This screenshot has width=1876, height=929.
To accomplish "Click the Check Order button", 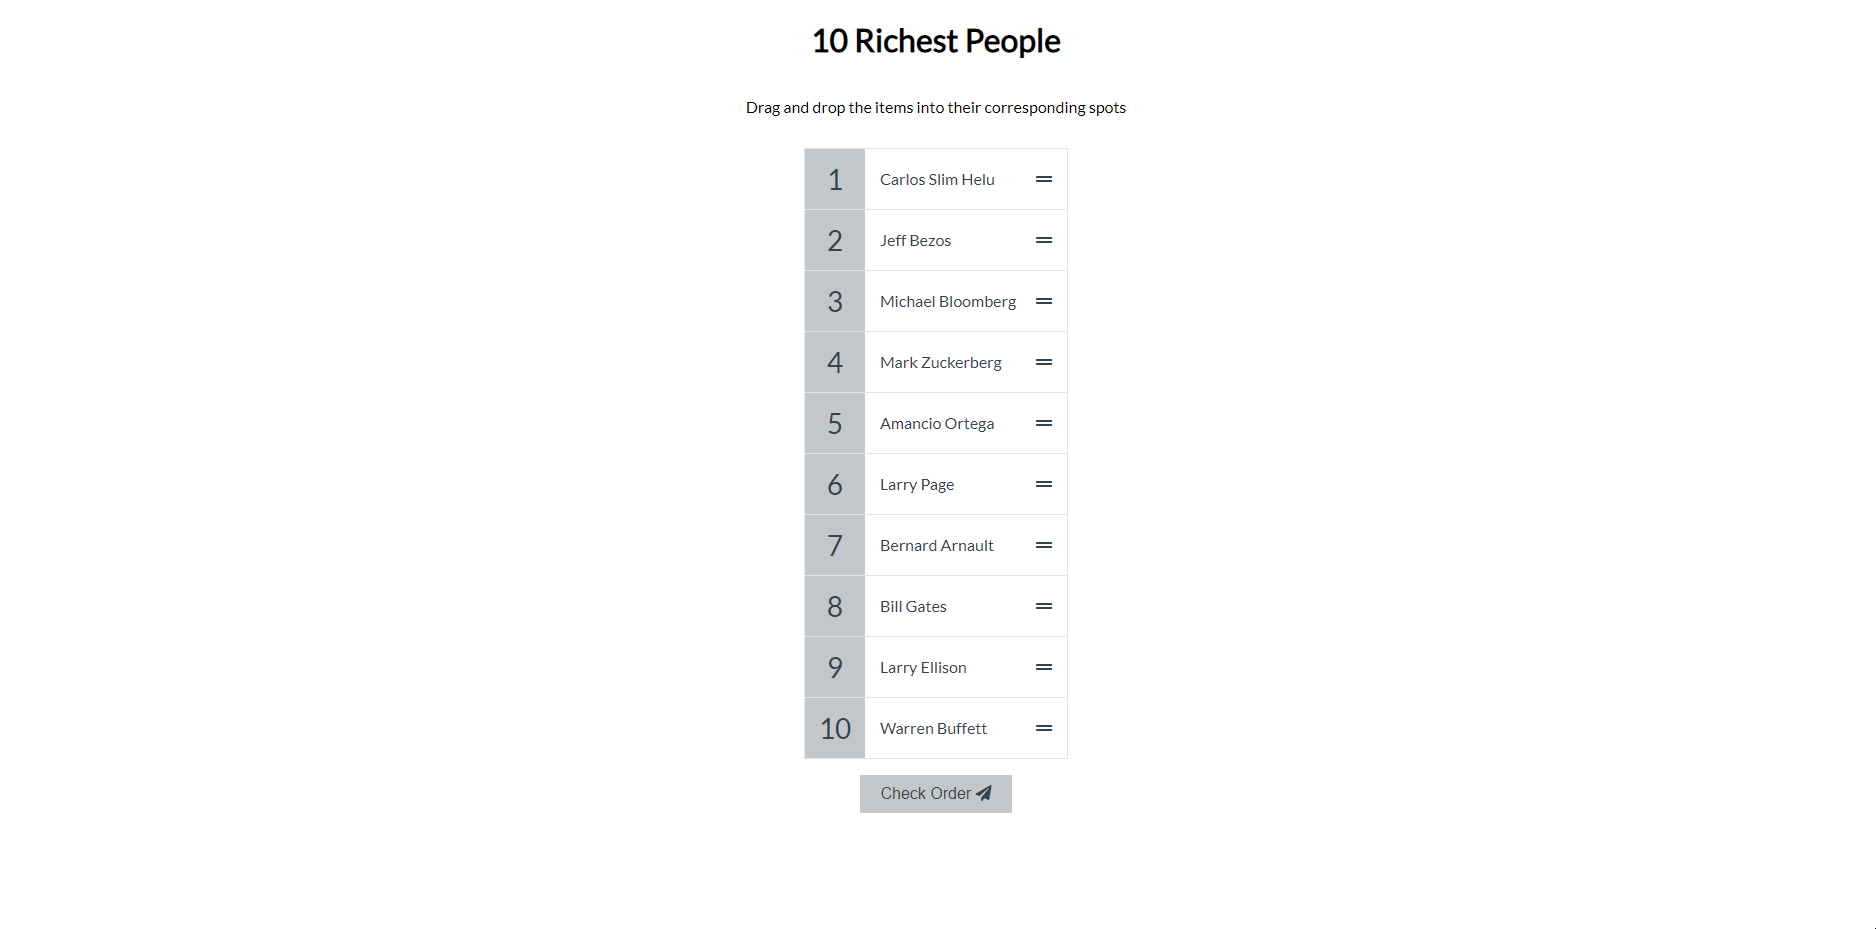I will 936,794.
